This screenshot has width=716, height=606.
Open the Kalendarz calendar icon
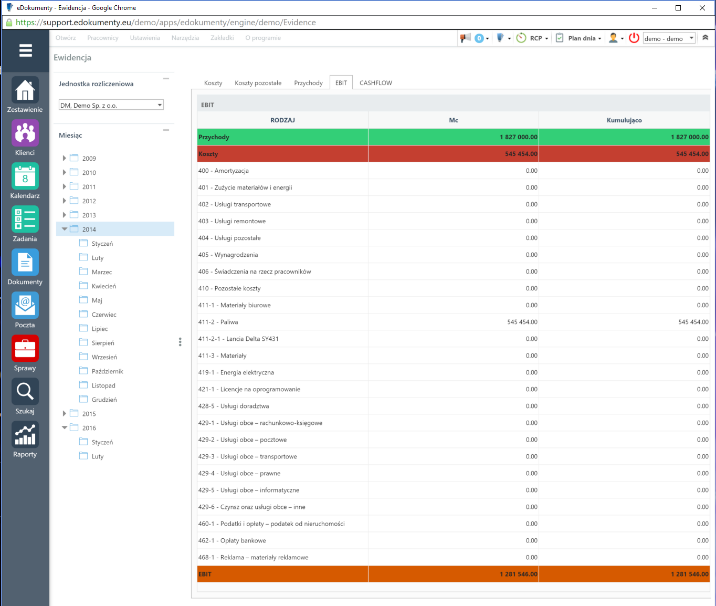(x=25, y=177)
